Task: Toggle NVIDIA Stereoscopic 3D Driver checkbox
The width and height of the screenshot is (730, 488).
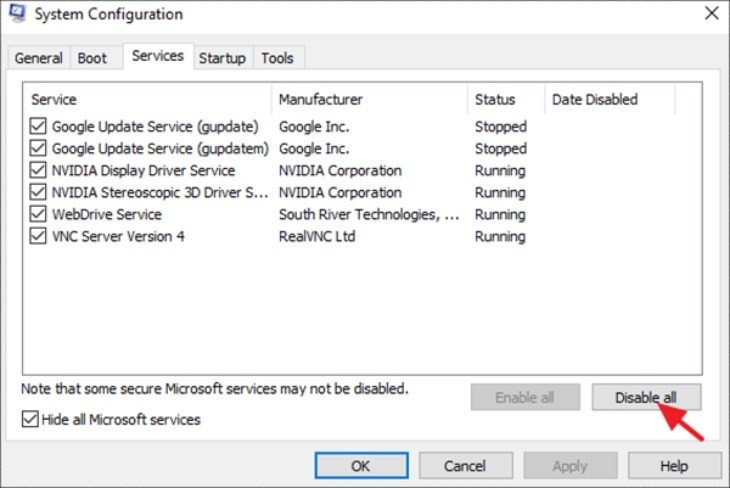Action: [x=38, y=193]
